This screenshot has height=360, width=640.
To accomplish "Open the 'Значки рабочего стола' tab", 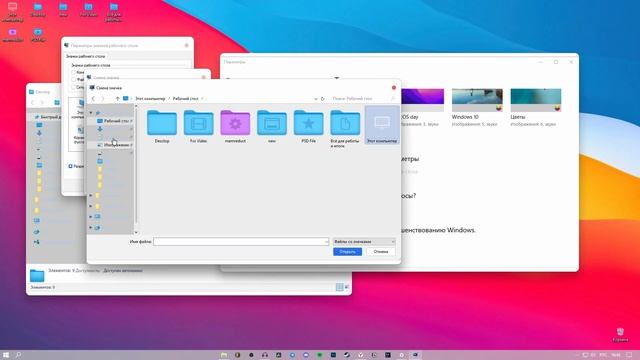I will click(x=85, y=56).
